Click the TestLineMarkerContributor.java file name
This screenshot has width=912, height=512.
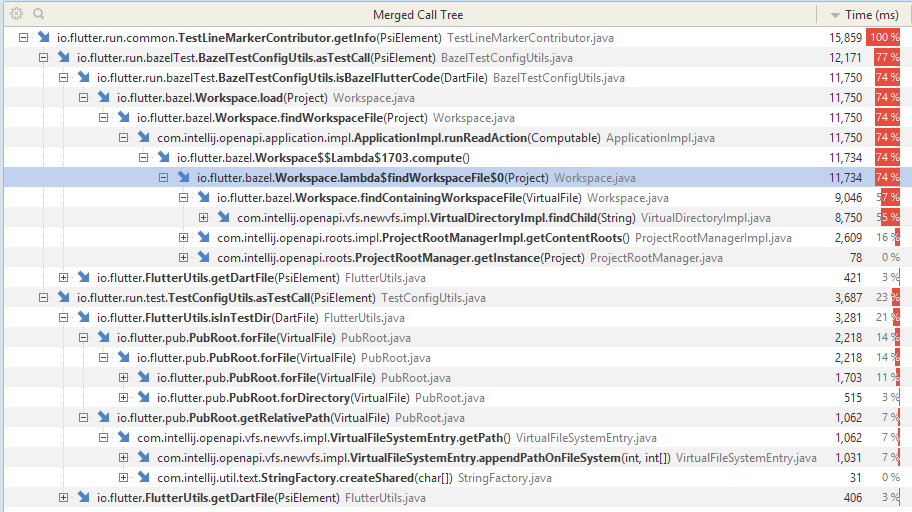[530, 38]
